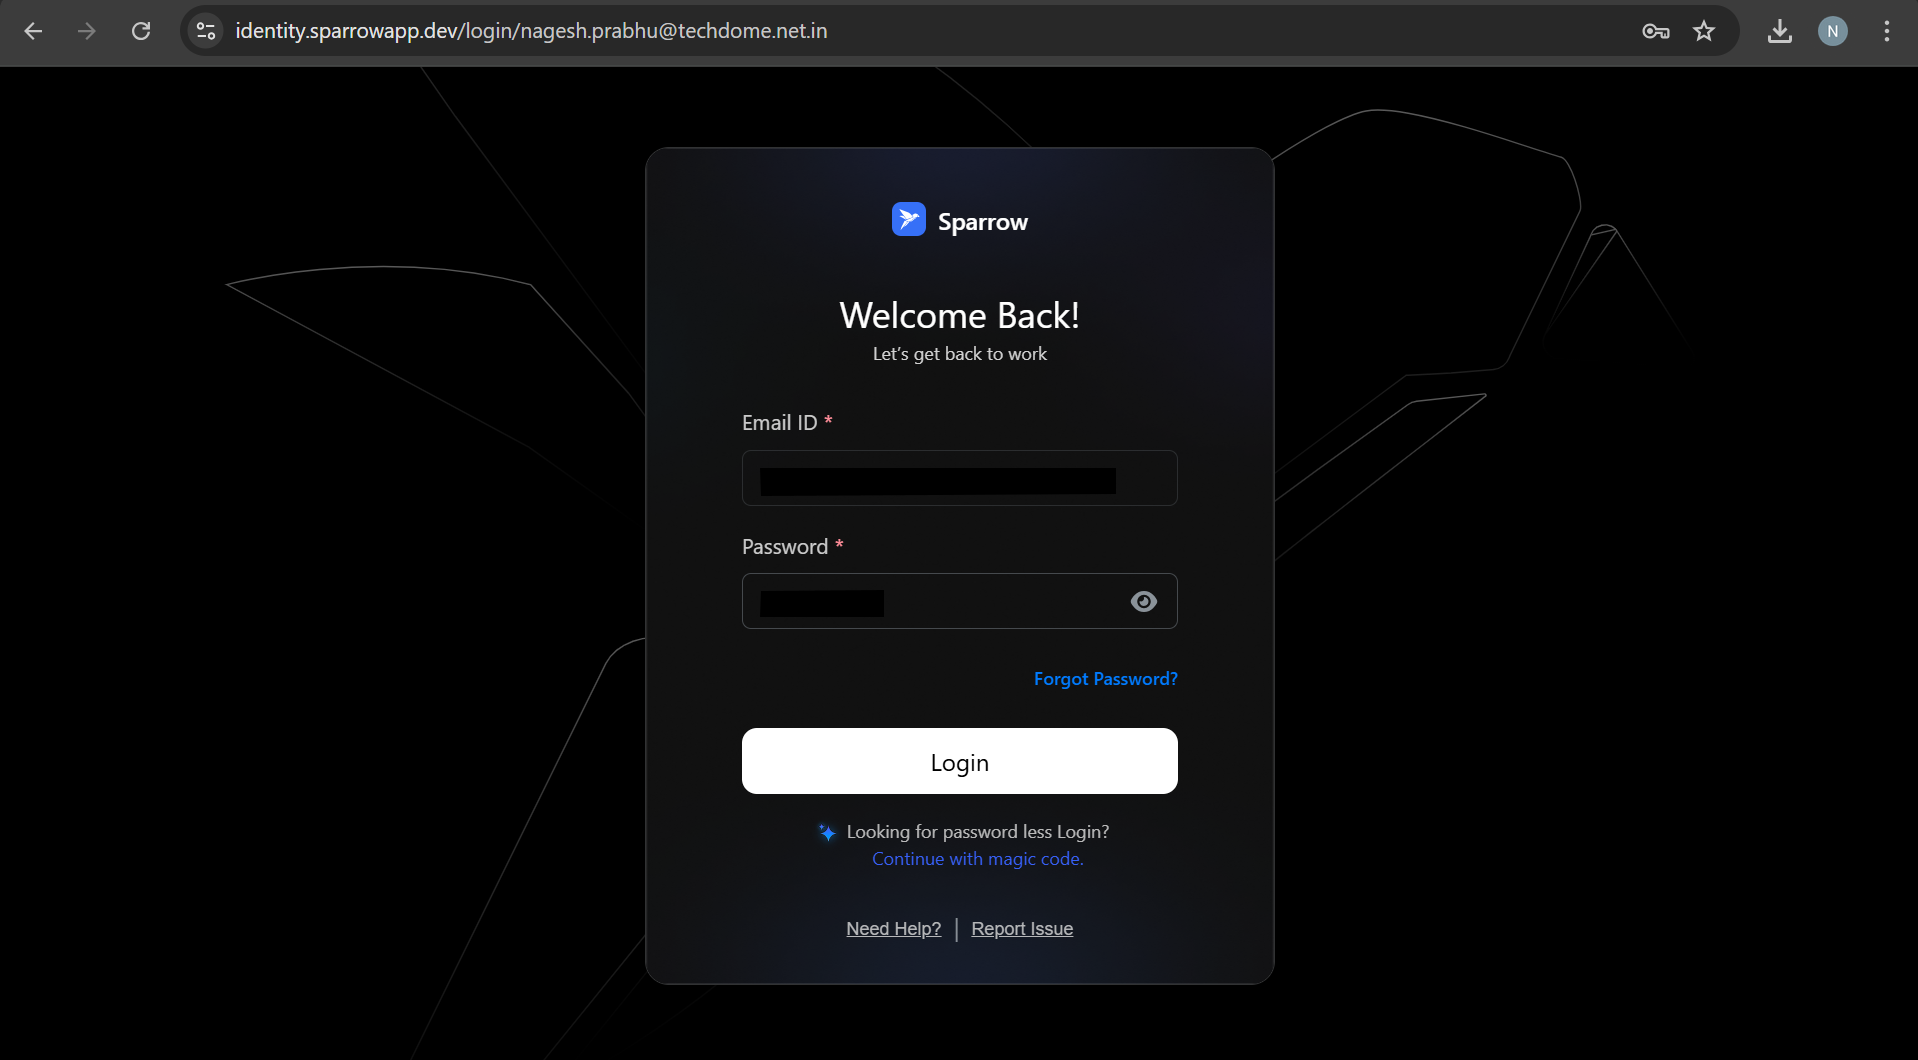Open the browser downloads icon
Image resolution: width=1918 pixels, height=1060 pixels.
click(1779, 31)
